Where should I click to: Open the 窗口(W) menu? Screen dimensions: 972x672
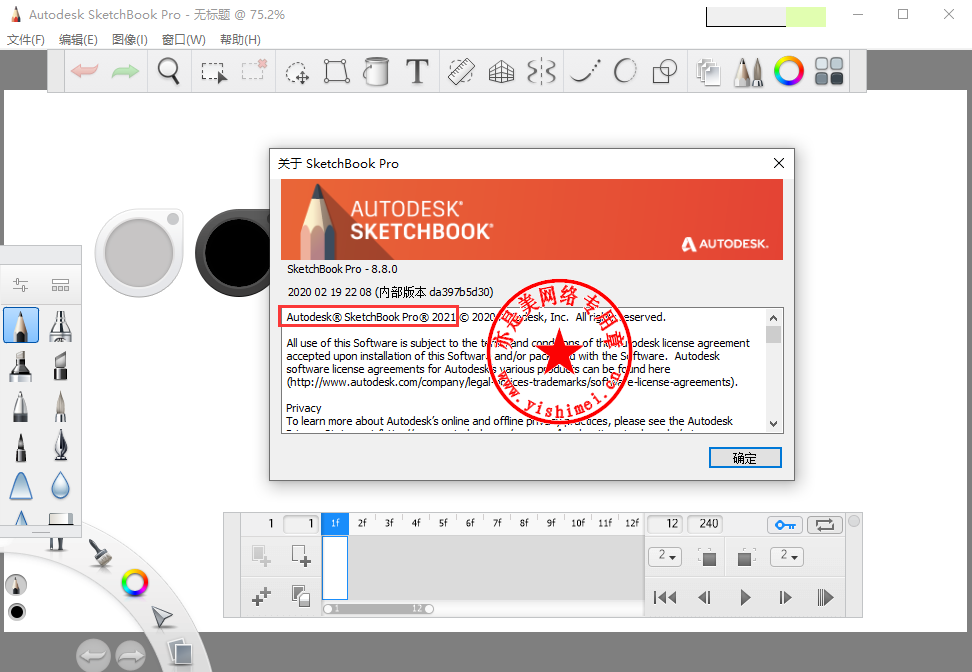tap(183, 40)
